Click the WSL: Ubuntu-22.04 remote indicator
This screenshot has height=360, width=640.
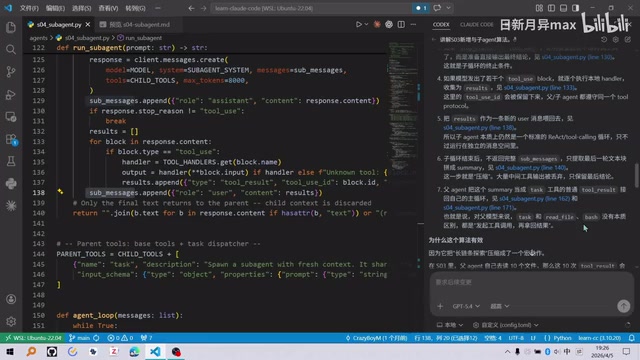[33, 338]
